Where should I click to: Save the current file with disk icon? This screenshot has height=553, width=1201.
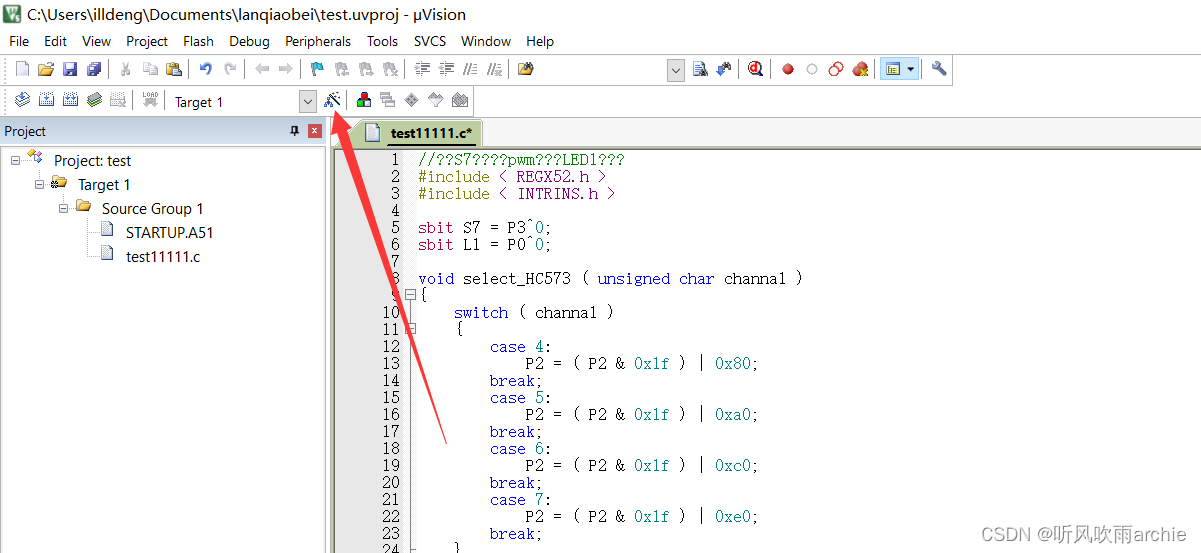click(70, 69)
